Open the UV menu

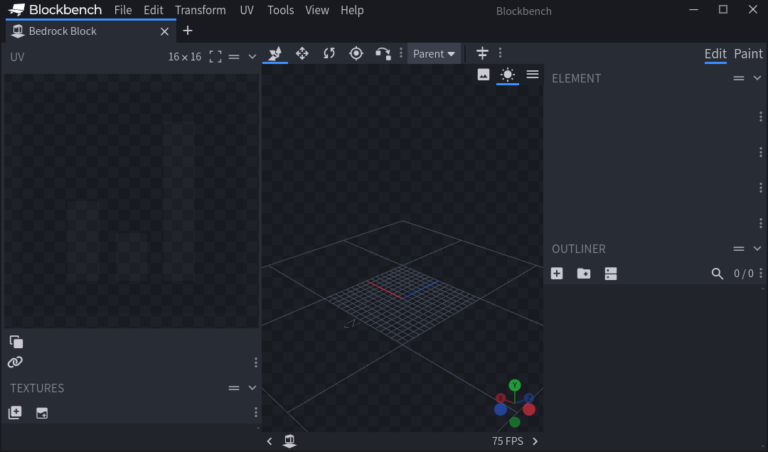[x=247, y=10]
